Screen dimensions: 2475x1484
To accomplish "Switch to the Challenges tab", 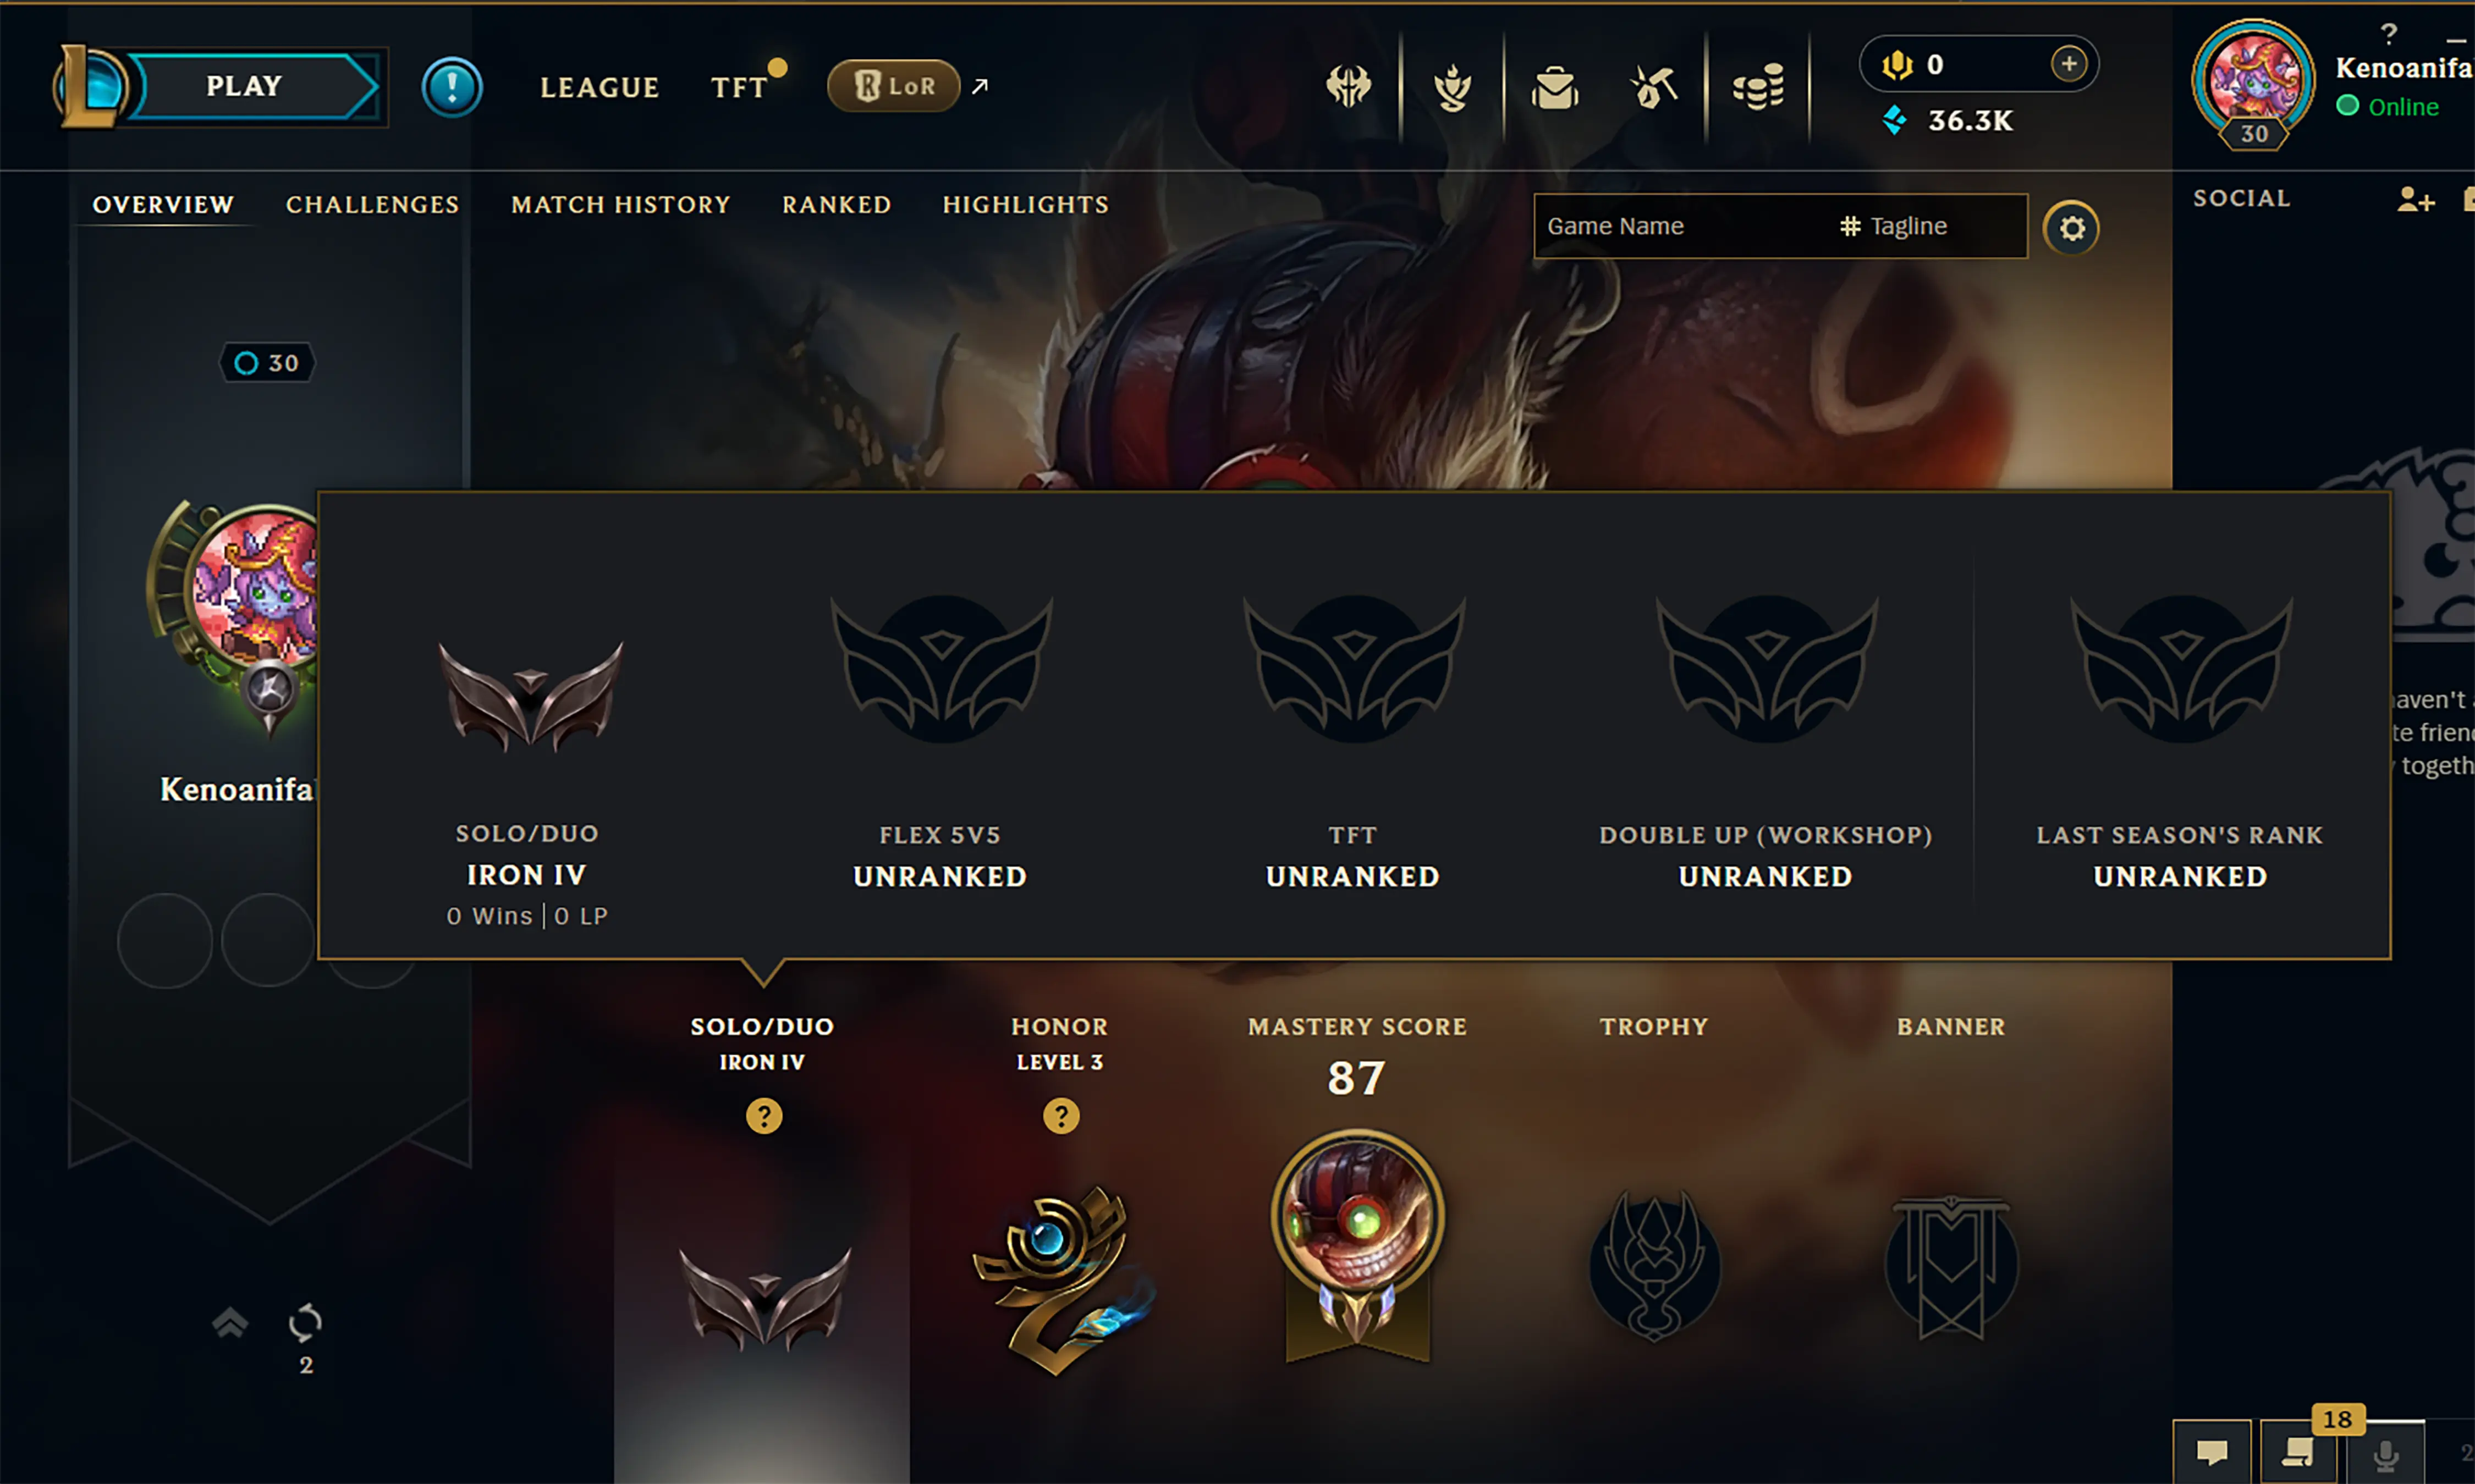I will (373, 204).
